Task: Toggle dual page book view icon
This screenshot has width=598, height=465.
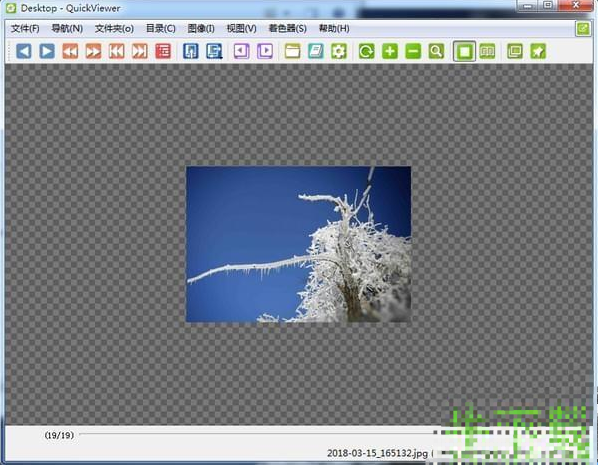Action: 487,51
